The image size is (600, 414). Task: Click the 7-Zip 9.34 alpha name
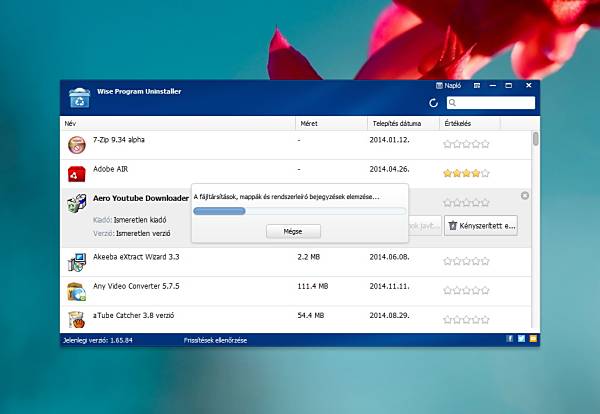[x=119, y=140]
